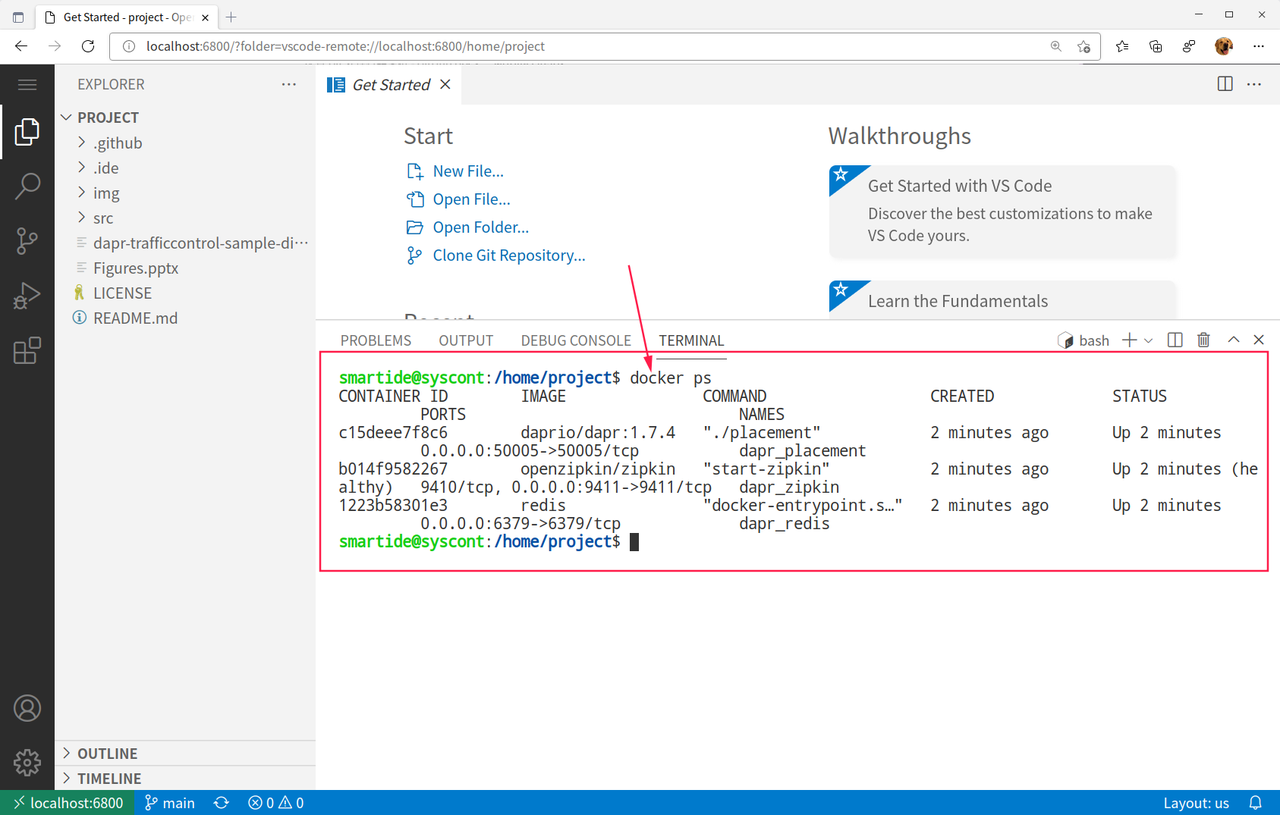The height and width of the screenshot is (815, 1280).
Task: Click the Open Folder link
Action: [467, 227]
